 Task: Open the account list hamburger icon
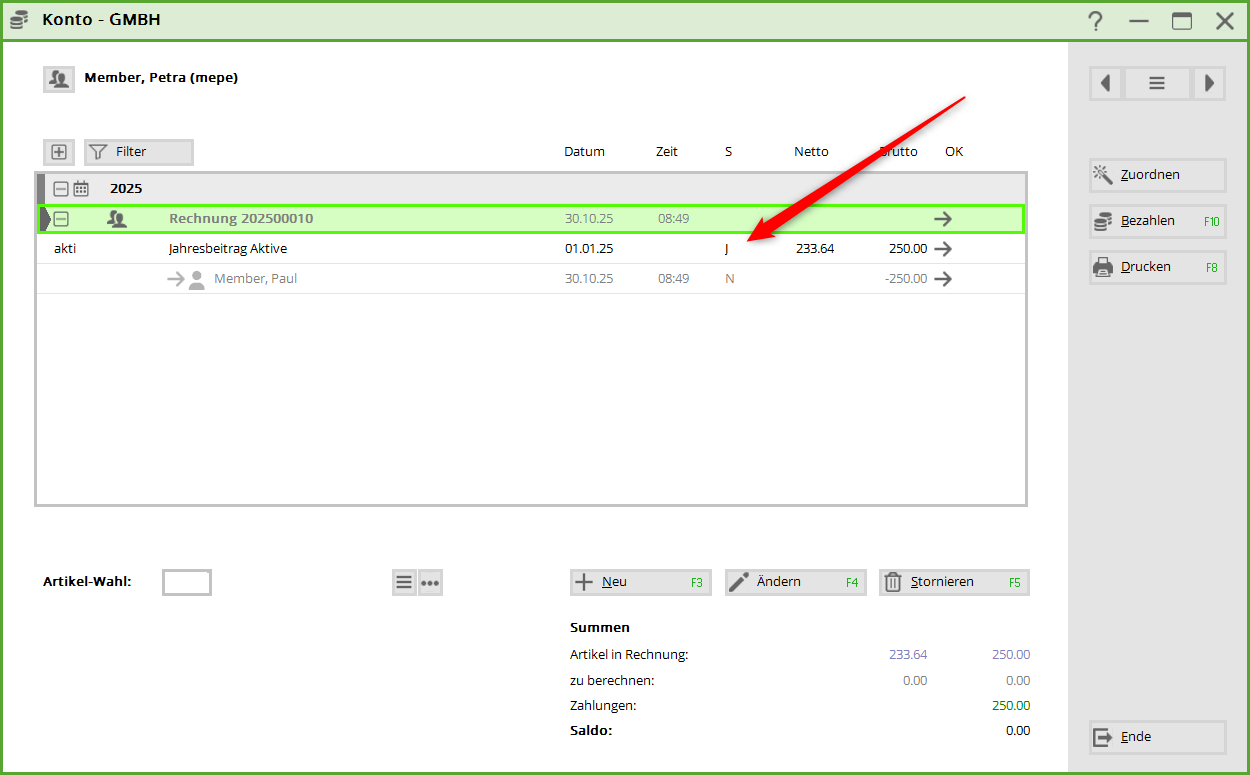click(1157, 84)
